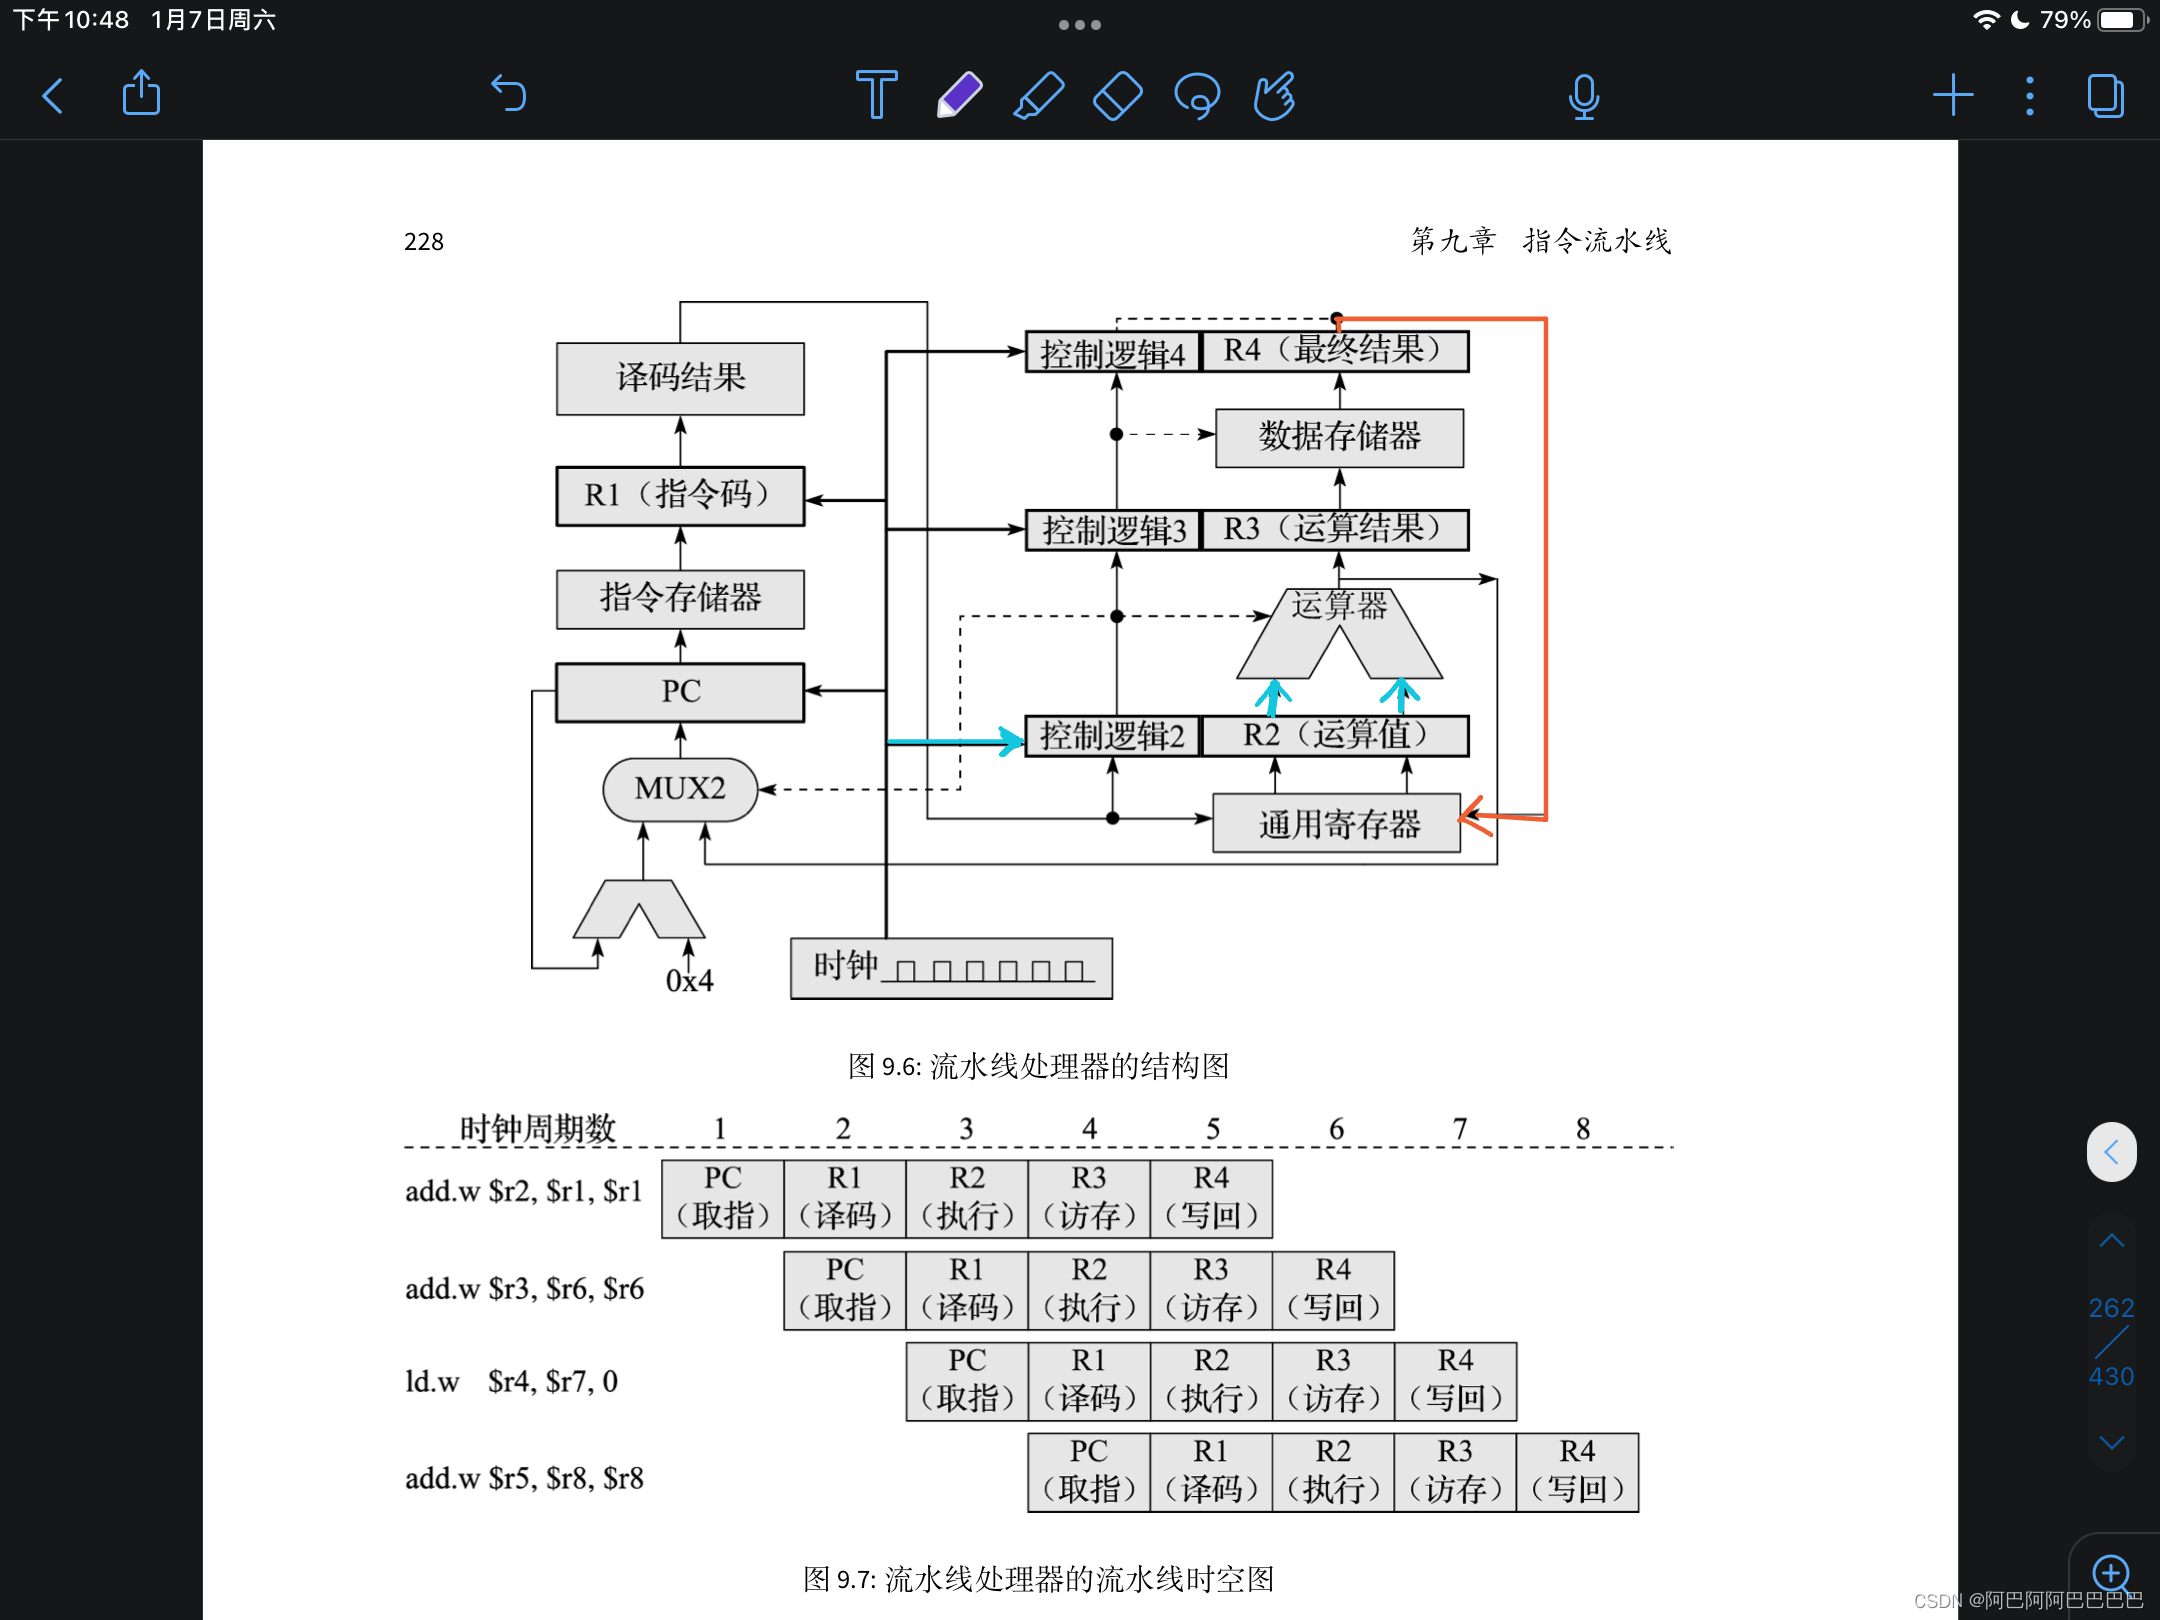Tap the 时钟周期数 table header
The width and height of the screenshot is (2160, 1620).
pyautogui.click(x=537, y=1128)
